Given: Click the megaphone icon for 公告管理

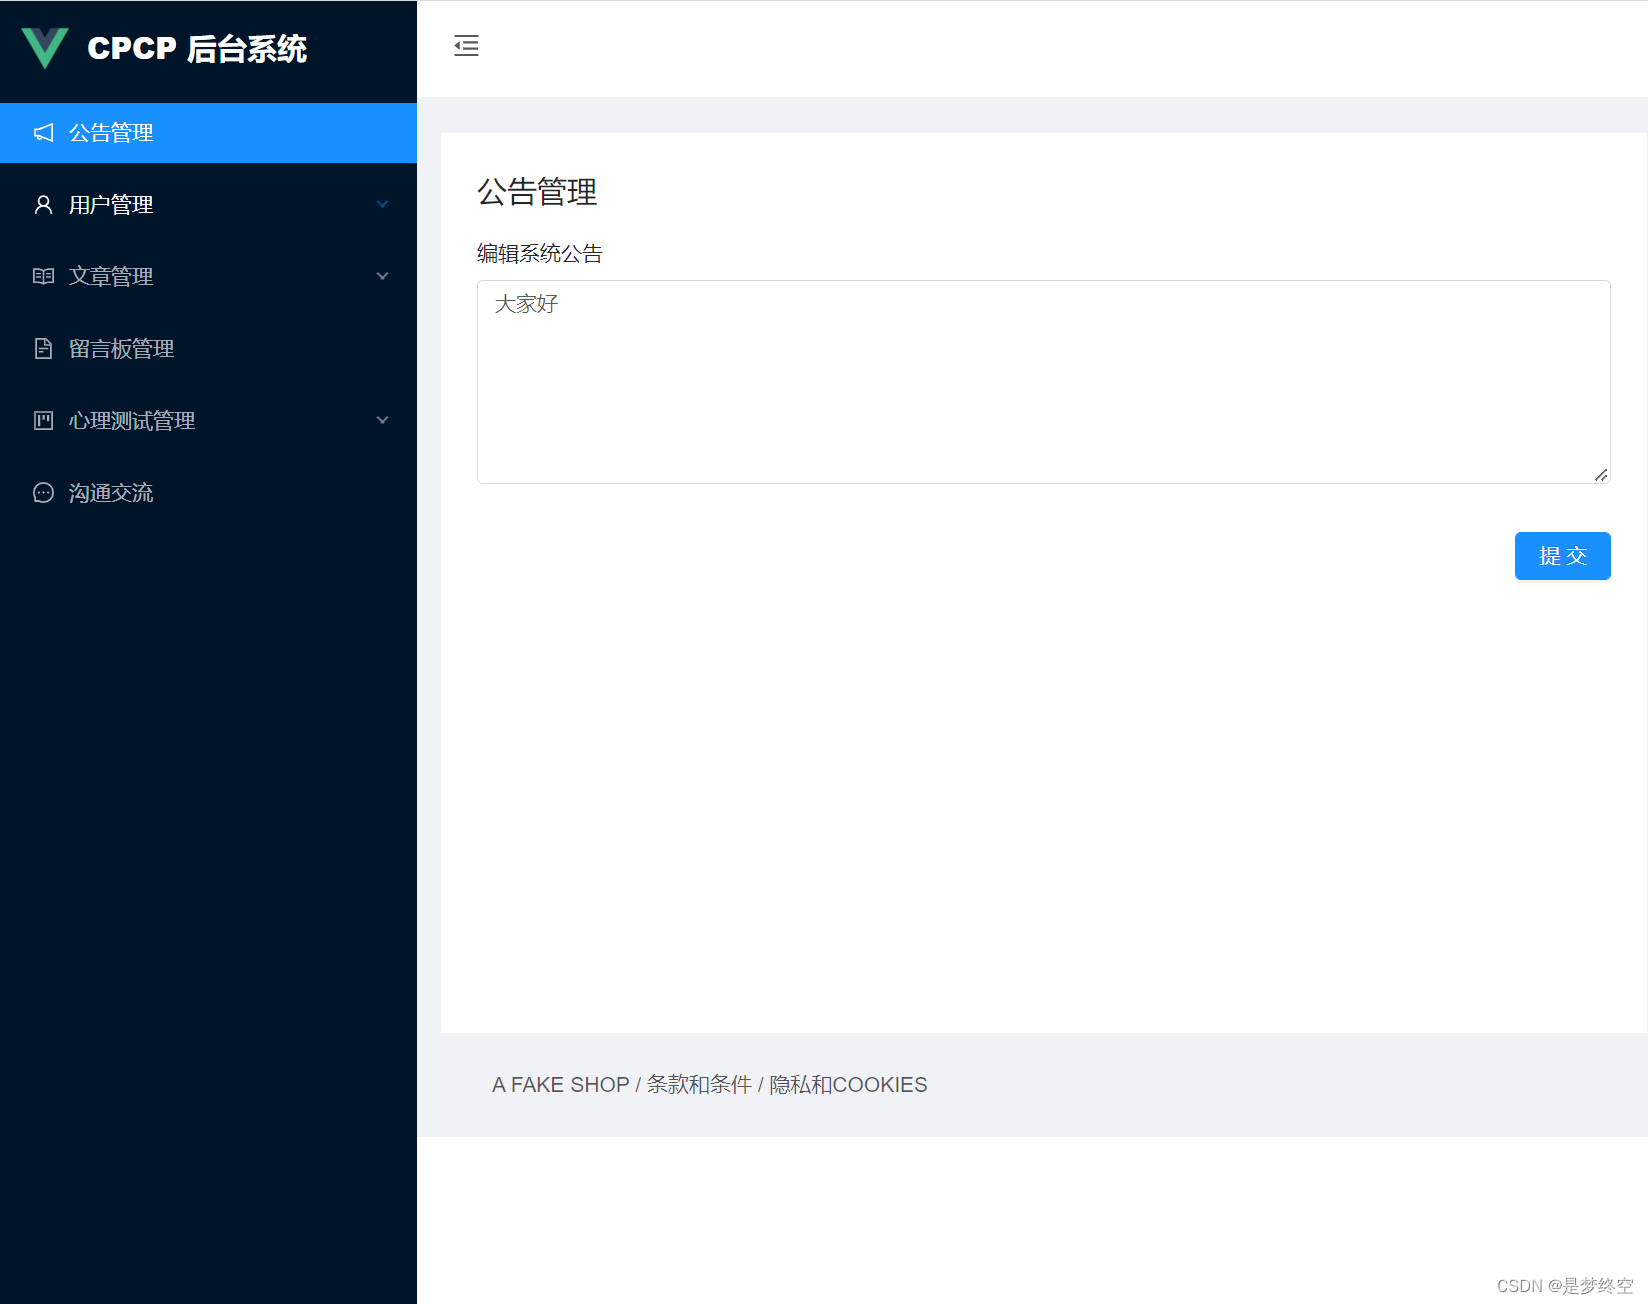Looking at the screenshot, I should pos(43,133).
